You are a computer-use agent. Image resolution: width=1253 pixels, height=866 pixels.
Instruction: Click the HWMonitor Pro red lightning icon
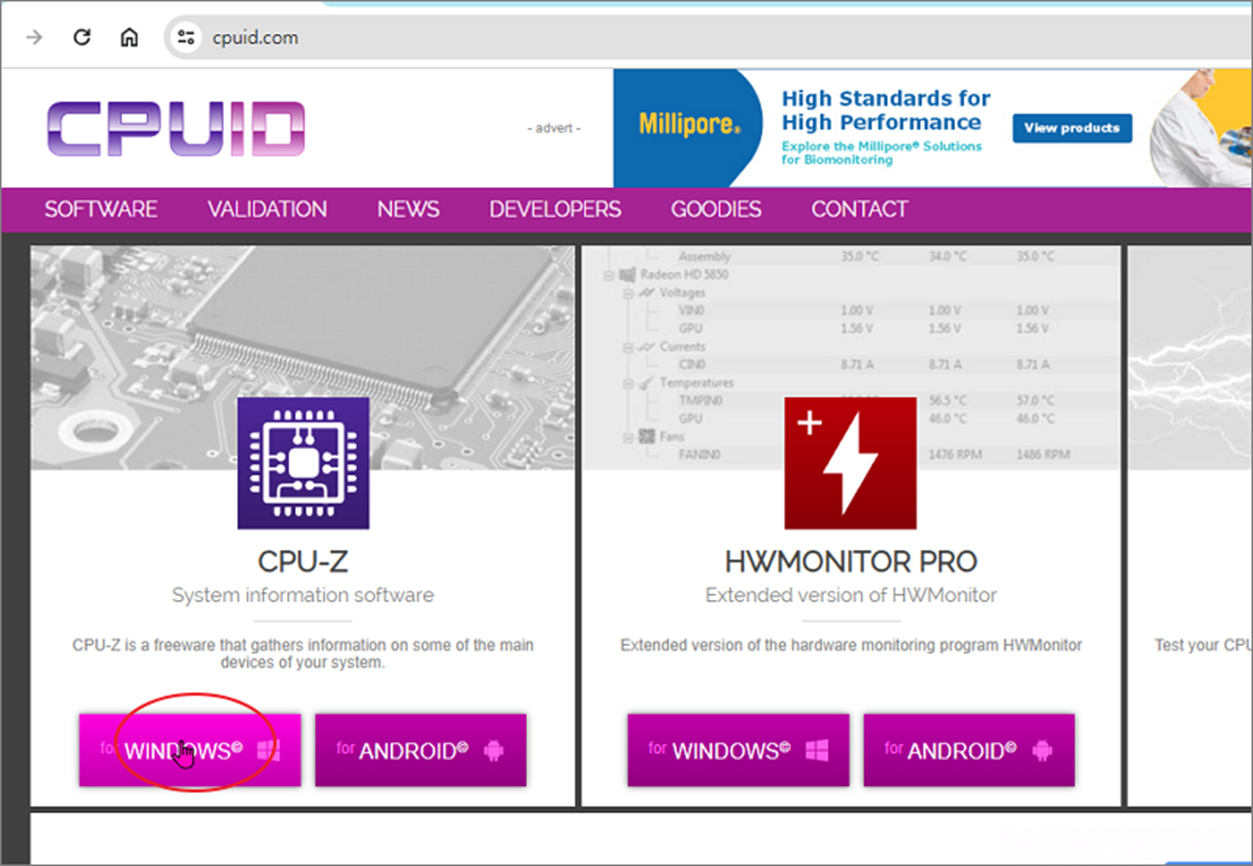point(851,463)
